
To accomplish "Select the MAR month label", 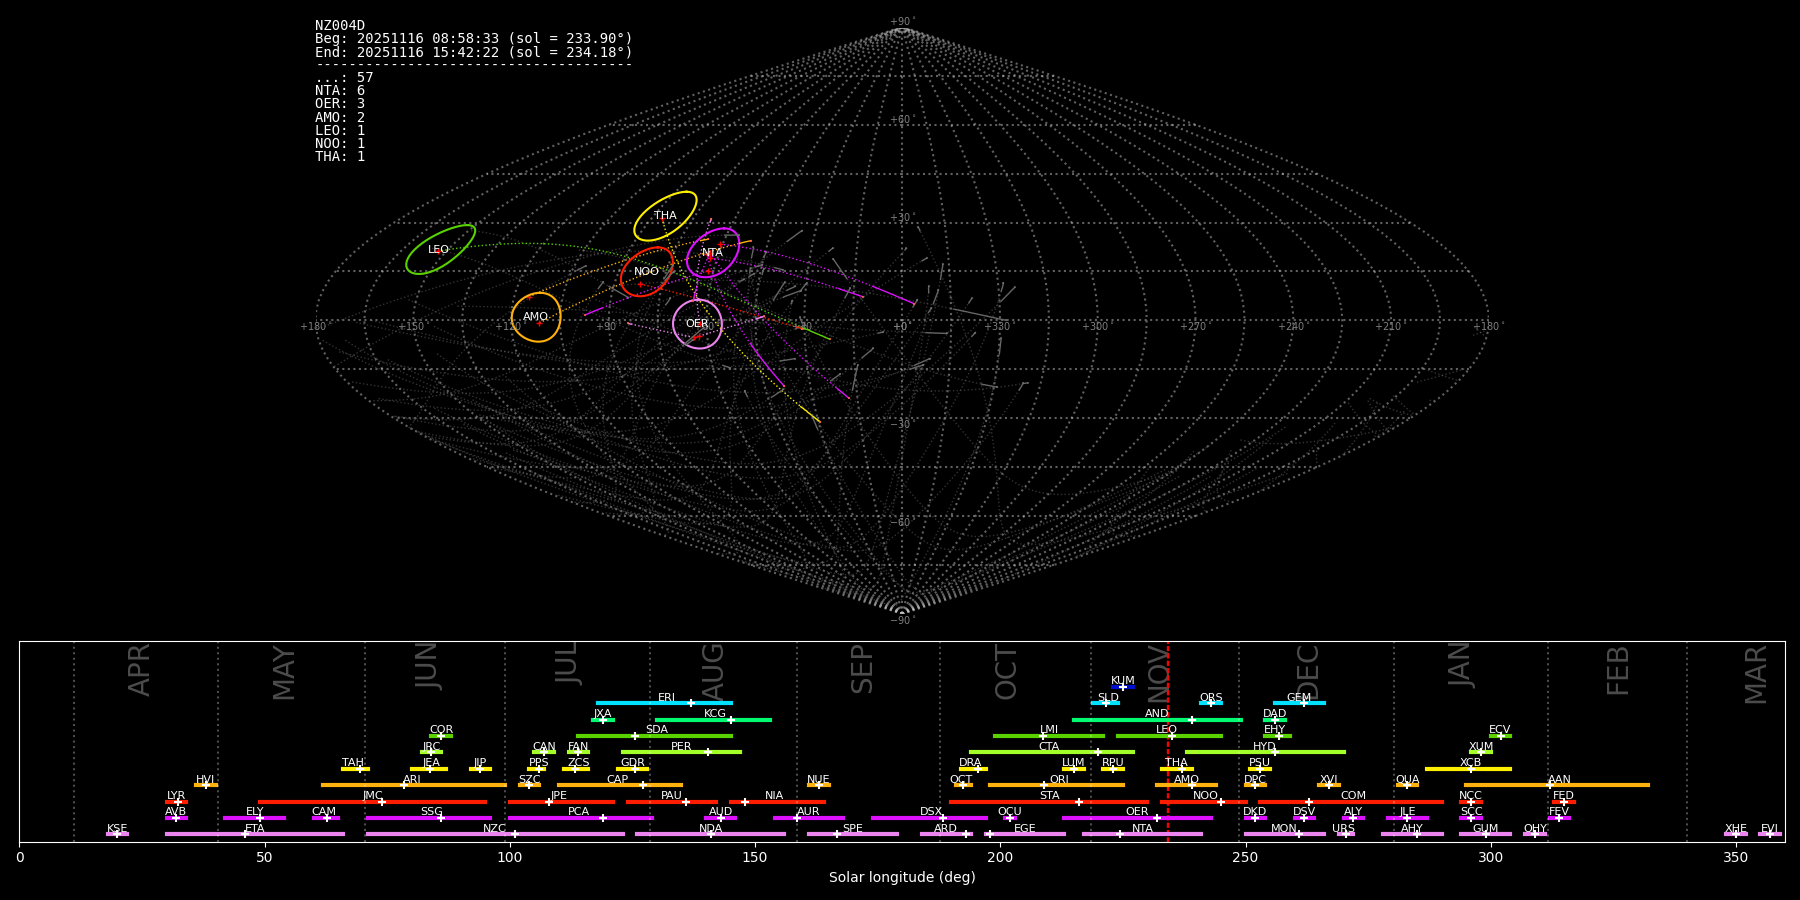I will point(1756,675).
